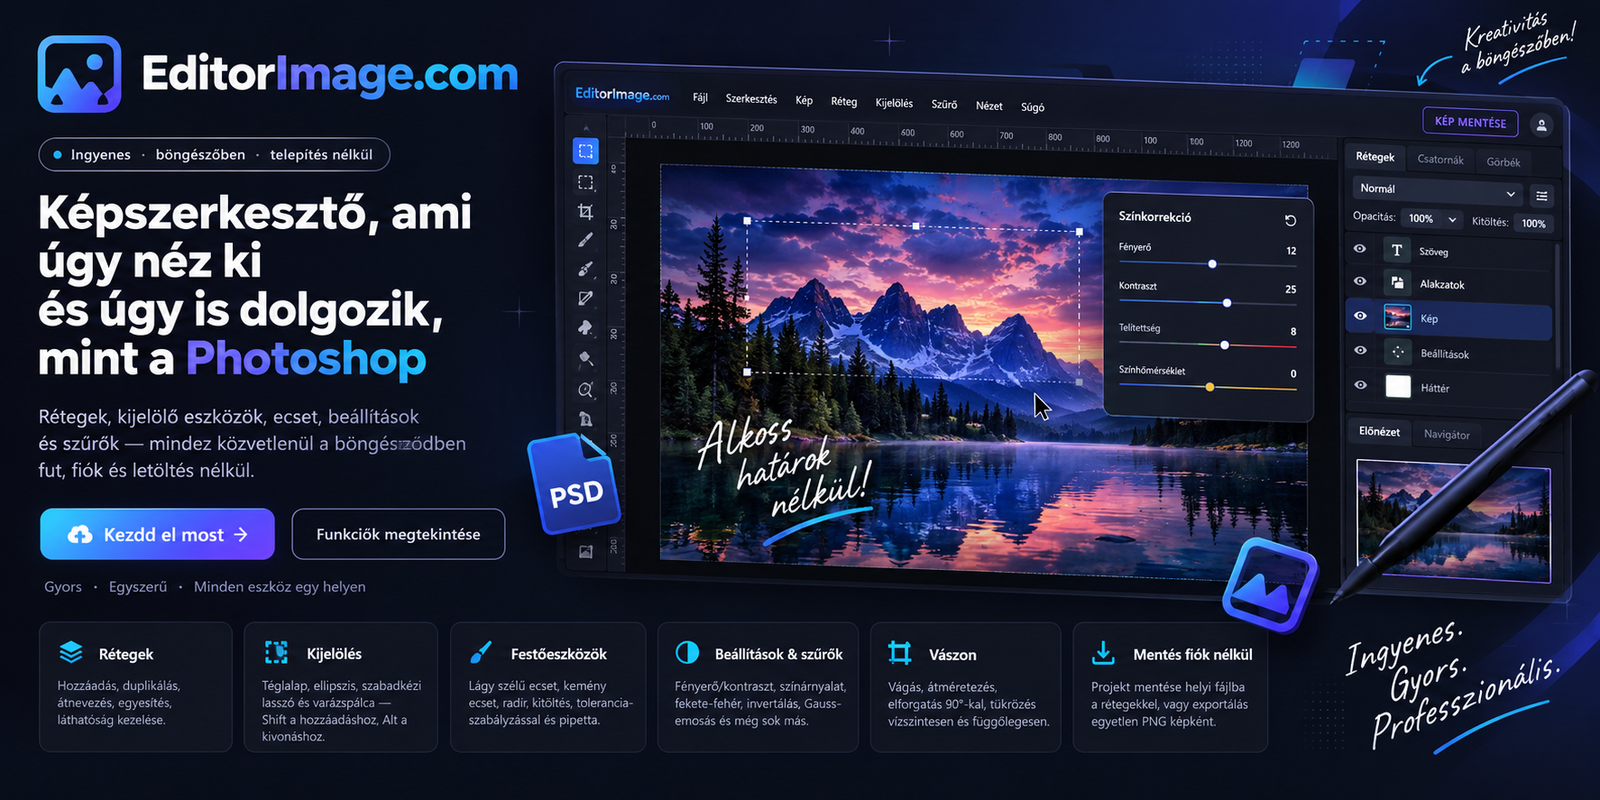Switch to the Navigátor tab
This screenshot has height=800, width=1600.
coord(1447,434)
